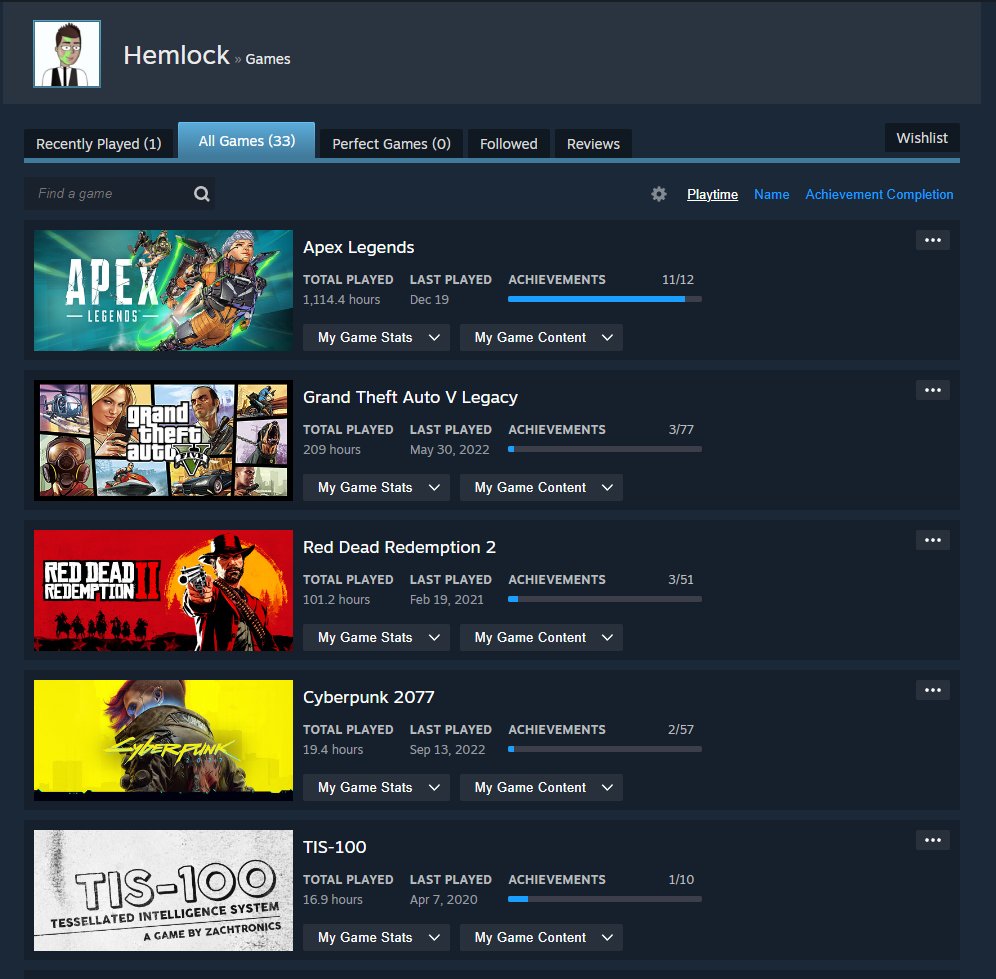Select the All Games (33) tab
This screenshot has width=996, height=979.
(x=246, y=140)
